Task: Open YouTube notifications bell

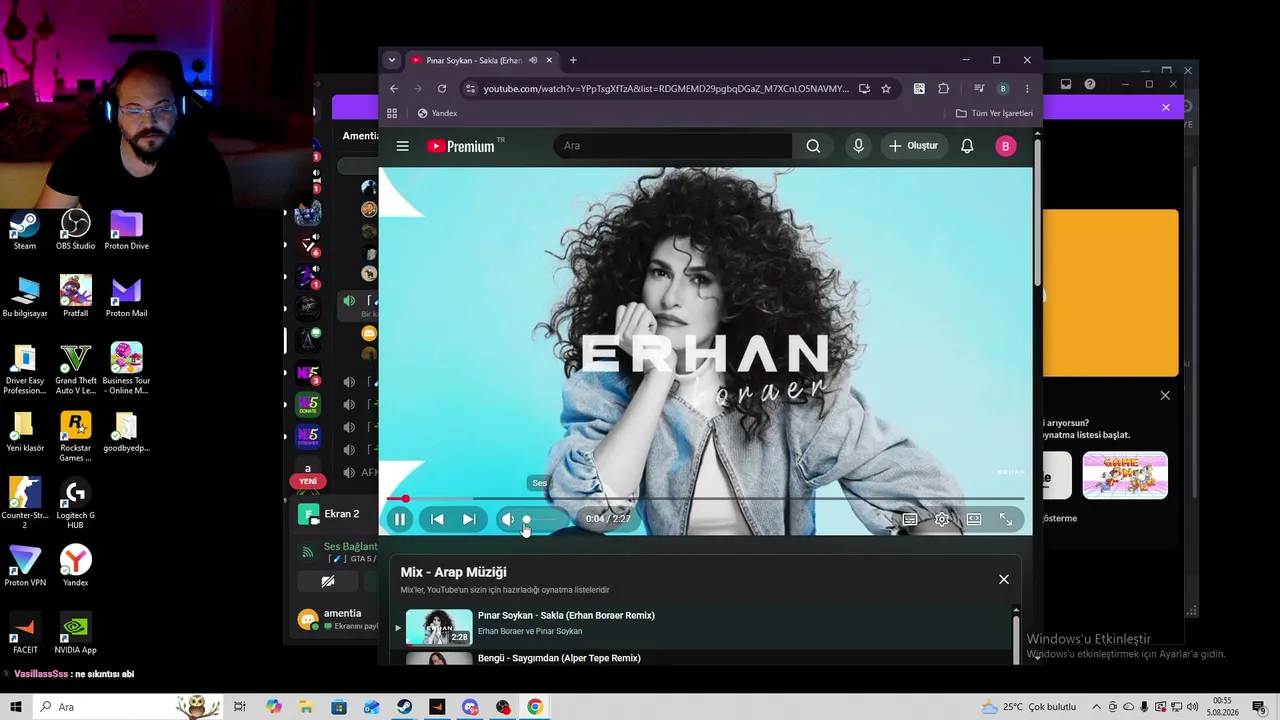Action: point(967,146)
